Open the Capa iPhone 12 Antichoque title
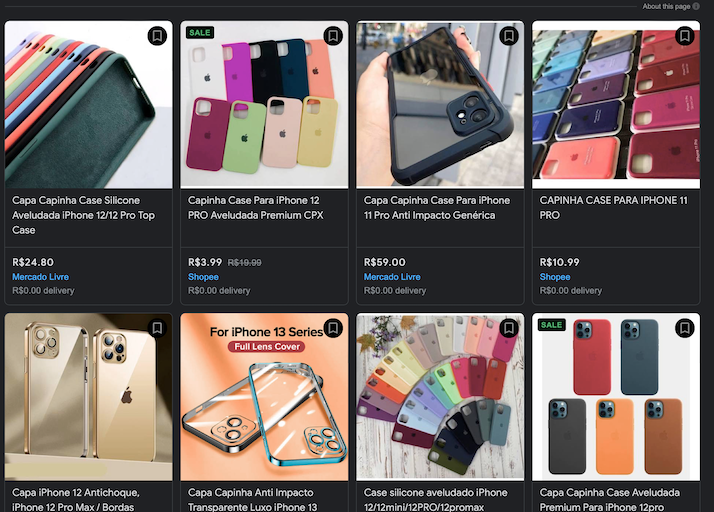 click(76, 500)
